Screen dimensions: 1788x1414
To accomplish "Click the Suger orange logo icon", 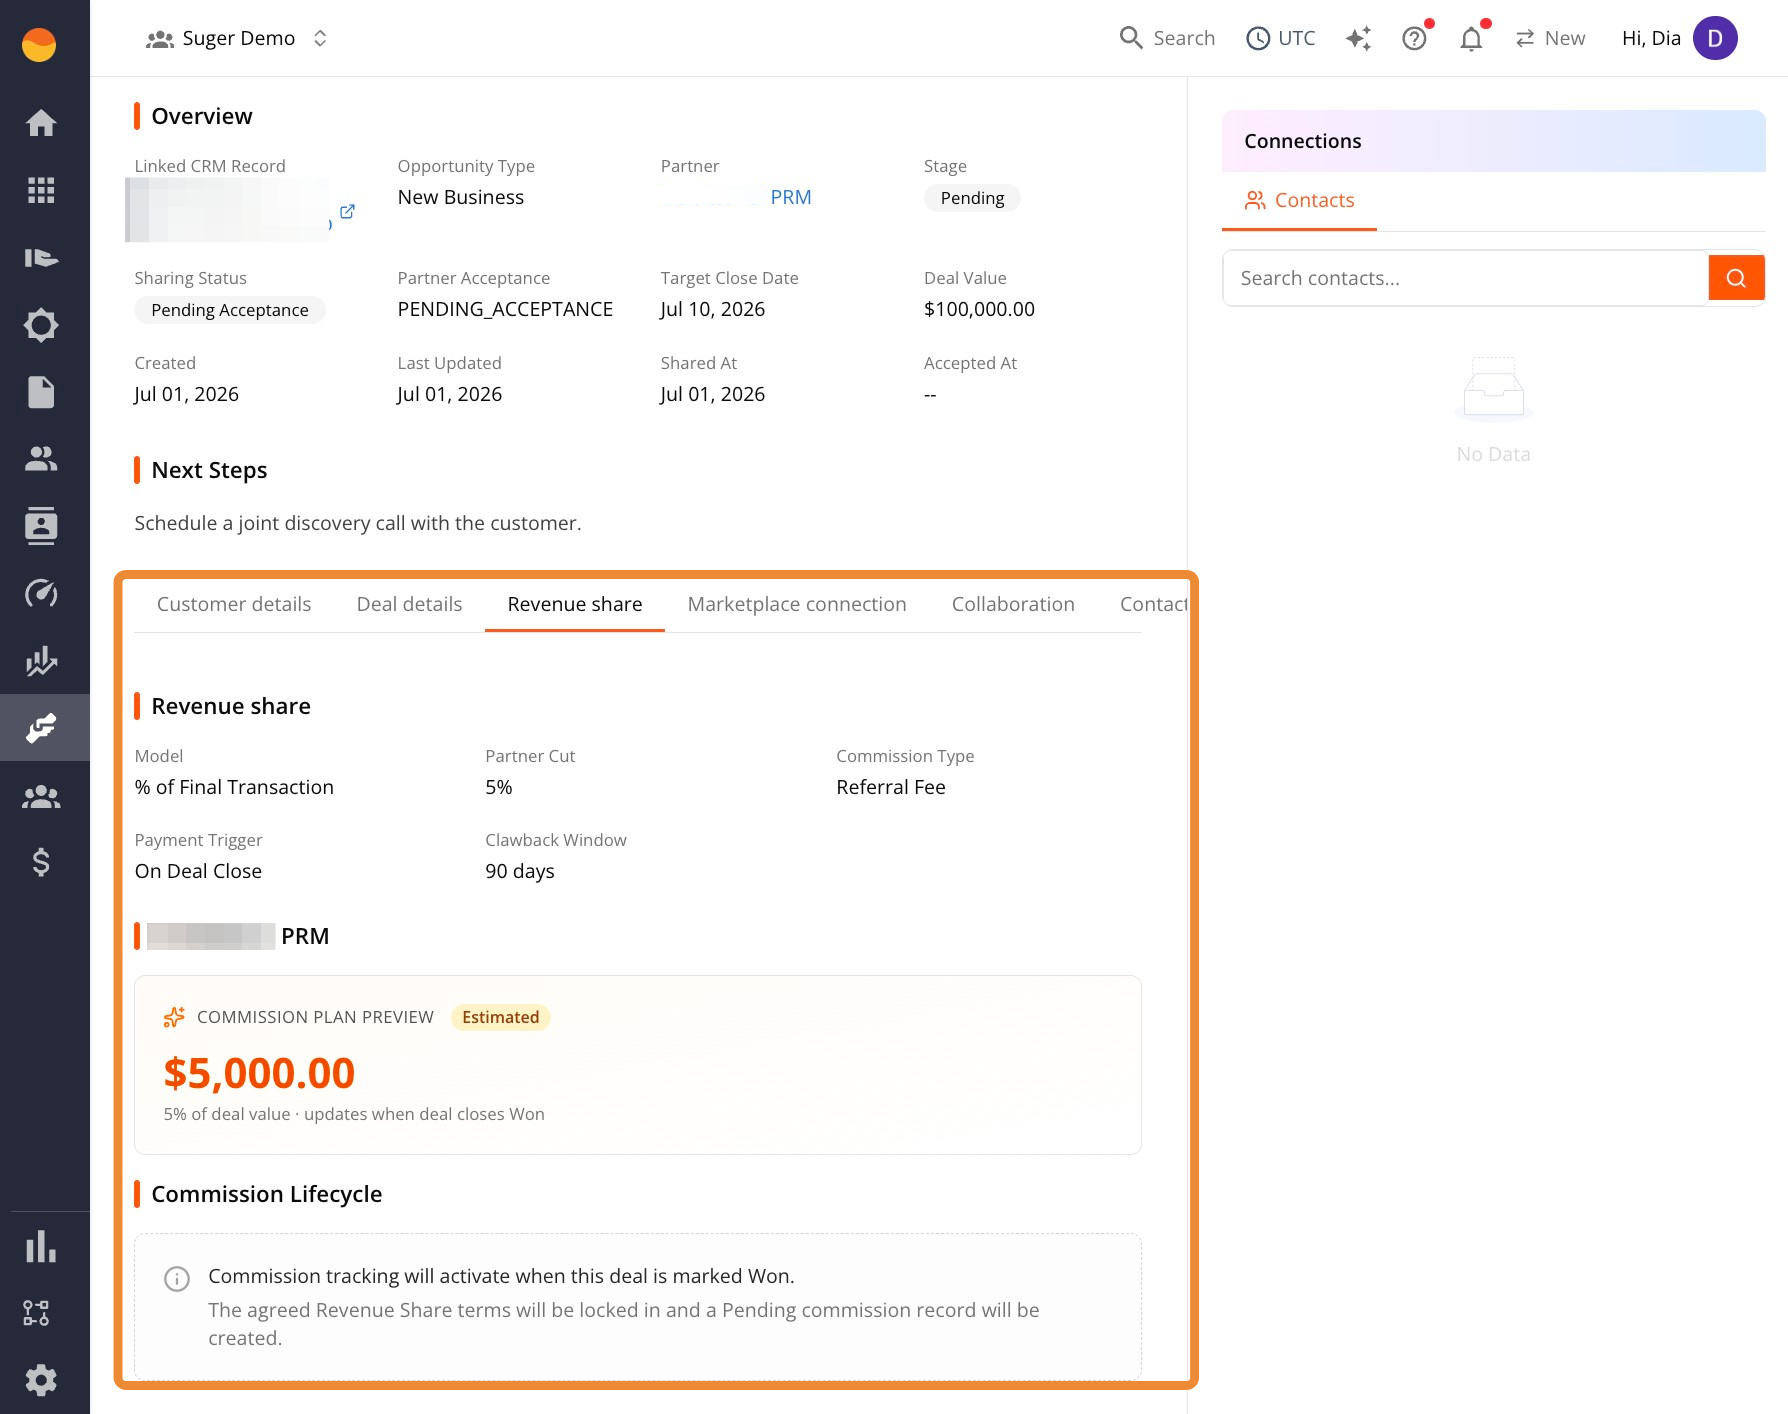I will point(39,44).
